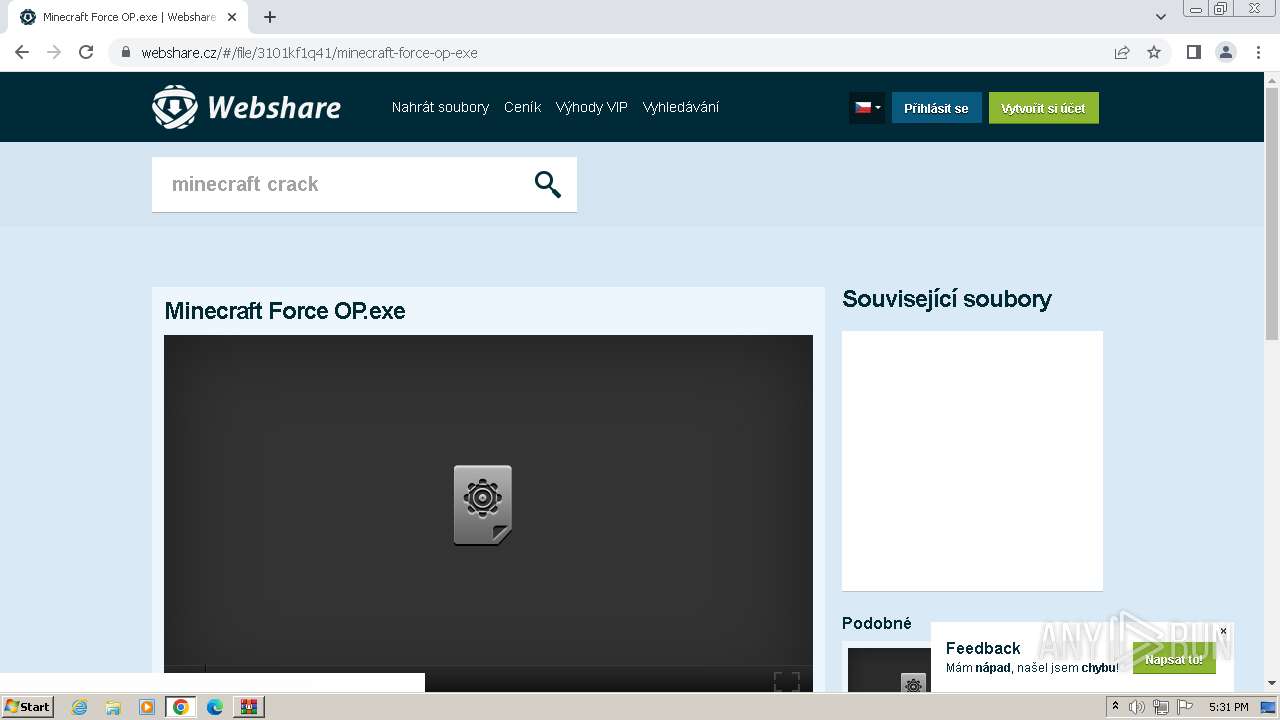1280x720 pixels.
Task: Open the Czech flag language dropdown
Action: coord(866,108)
